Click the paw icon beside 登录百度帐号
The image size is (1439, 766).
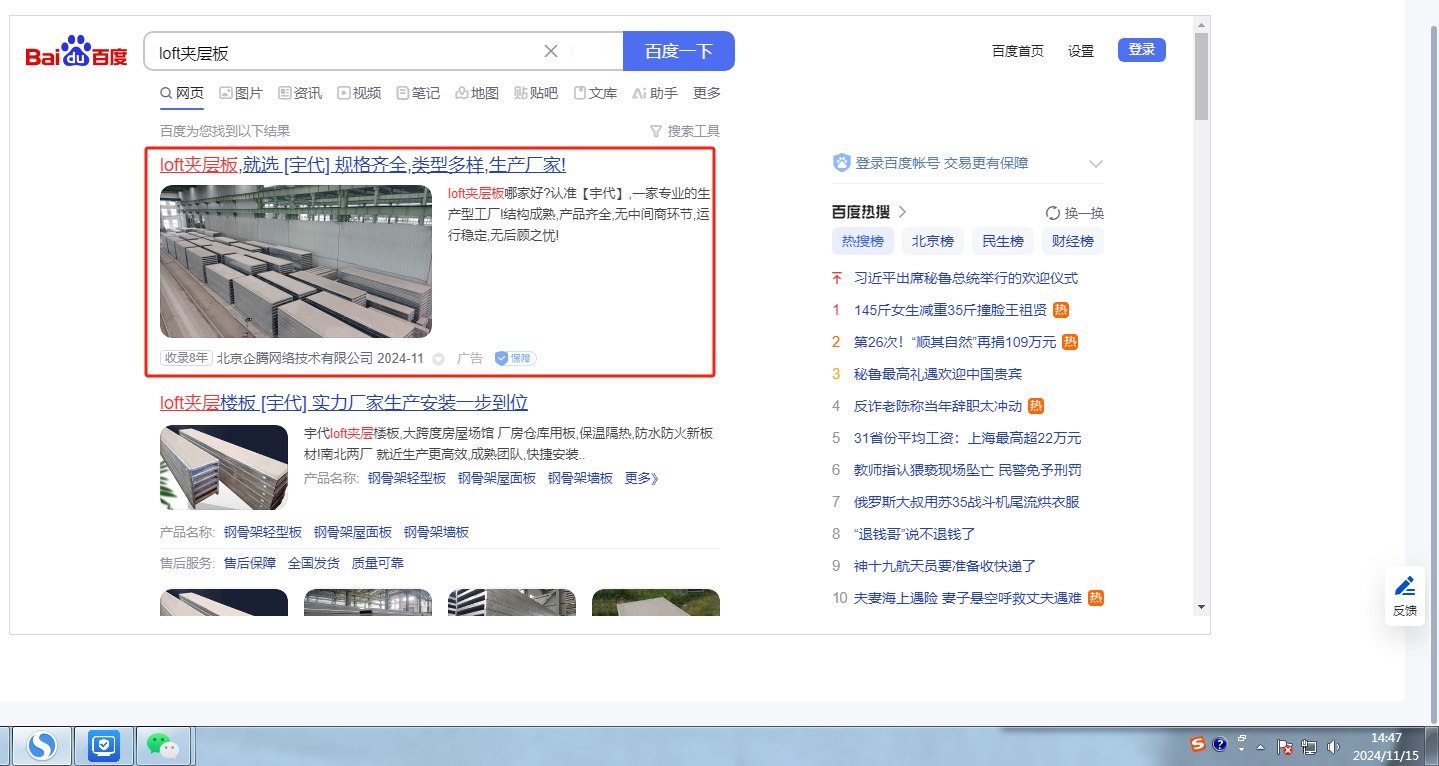point(842,163)
